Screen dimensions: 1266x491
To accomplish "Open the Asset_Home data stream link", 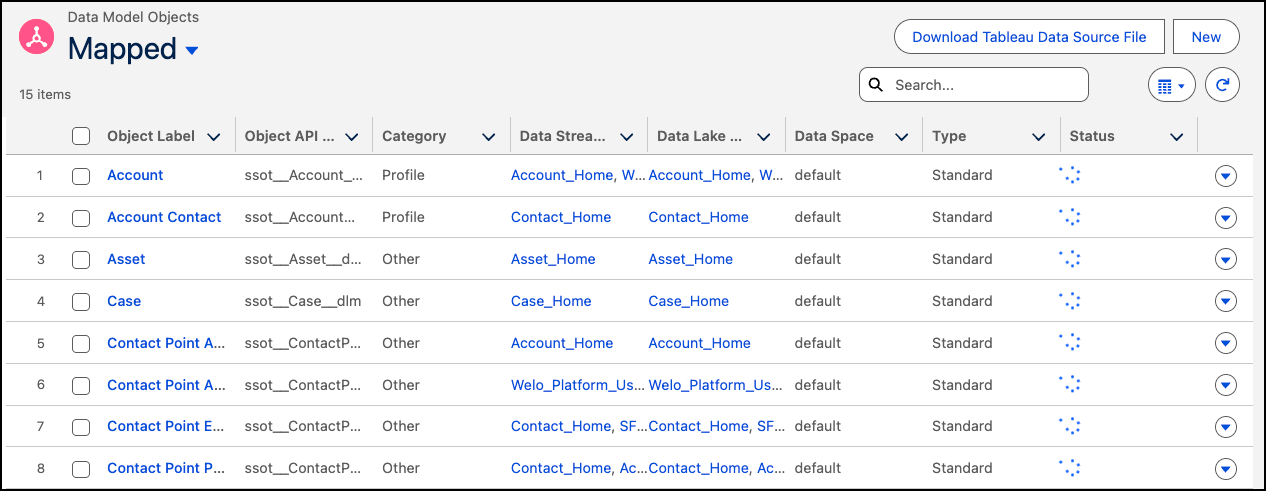I will click(x=553, y=260).
